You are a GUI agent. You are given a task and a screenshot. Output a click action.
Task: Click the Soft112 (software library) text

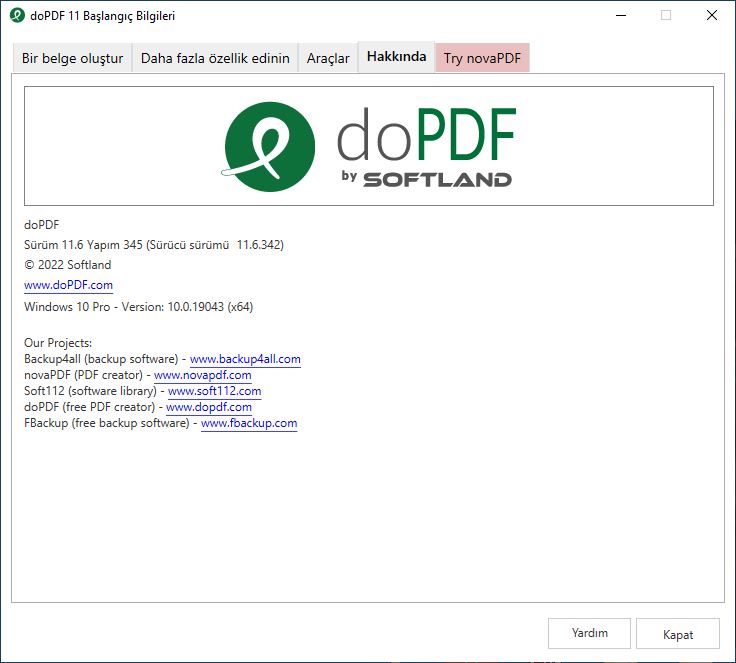pyautogui.click(x=90, y=391)
